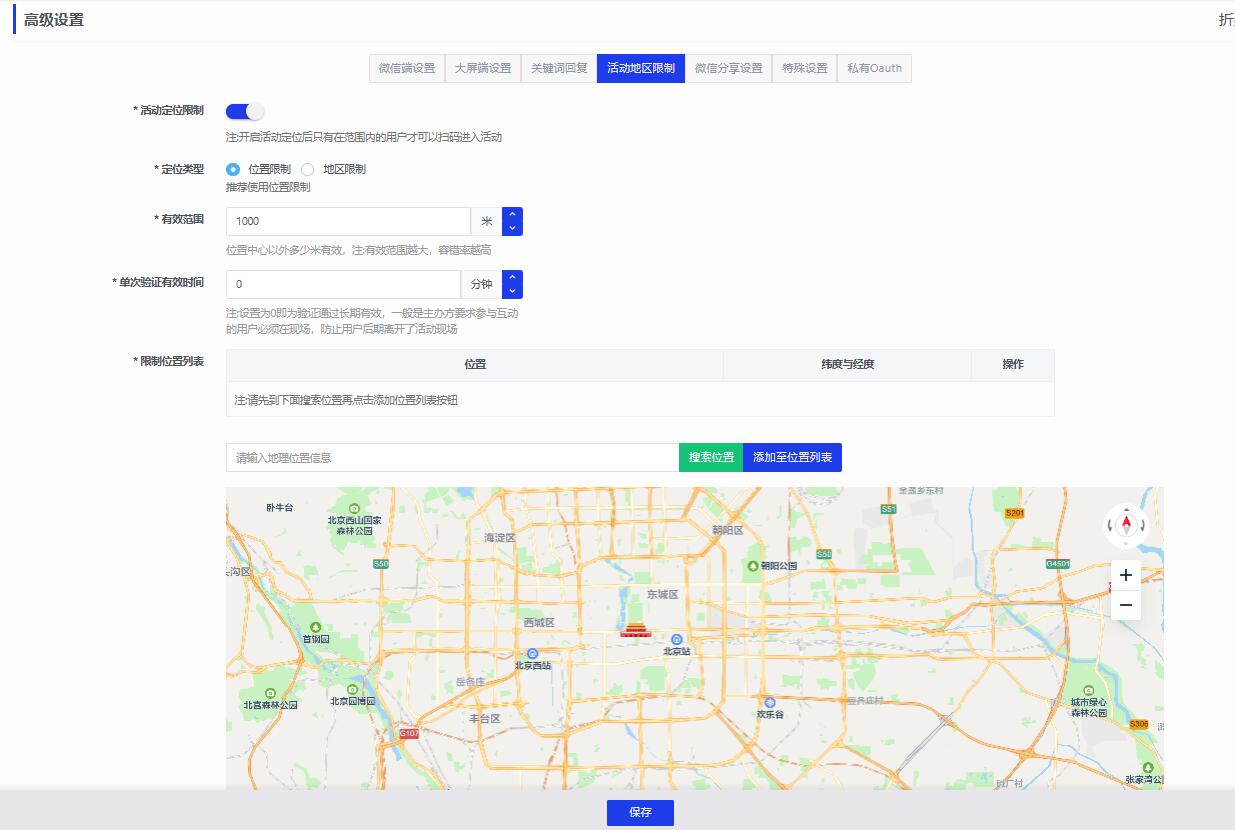Image resolution: width=1235 pixels, height=830 pixels.
Task: Select the 位置限制 radio option
Action: click(233, 170)
